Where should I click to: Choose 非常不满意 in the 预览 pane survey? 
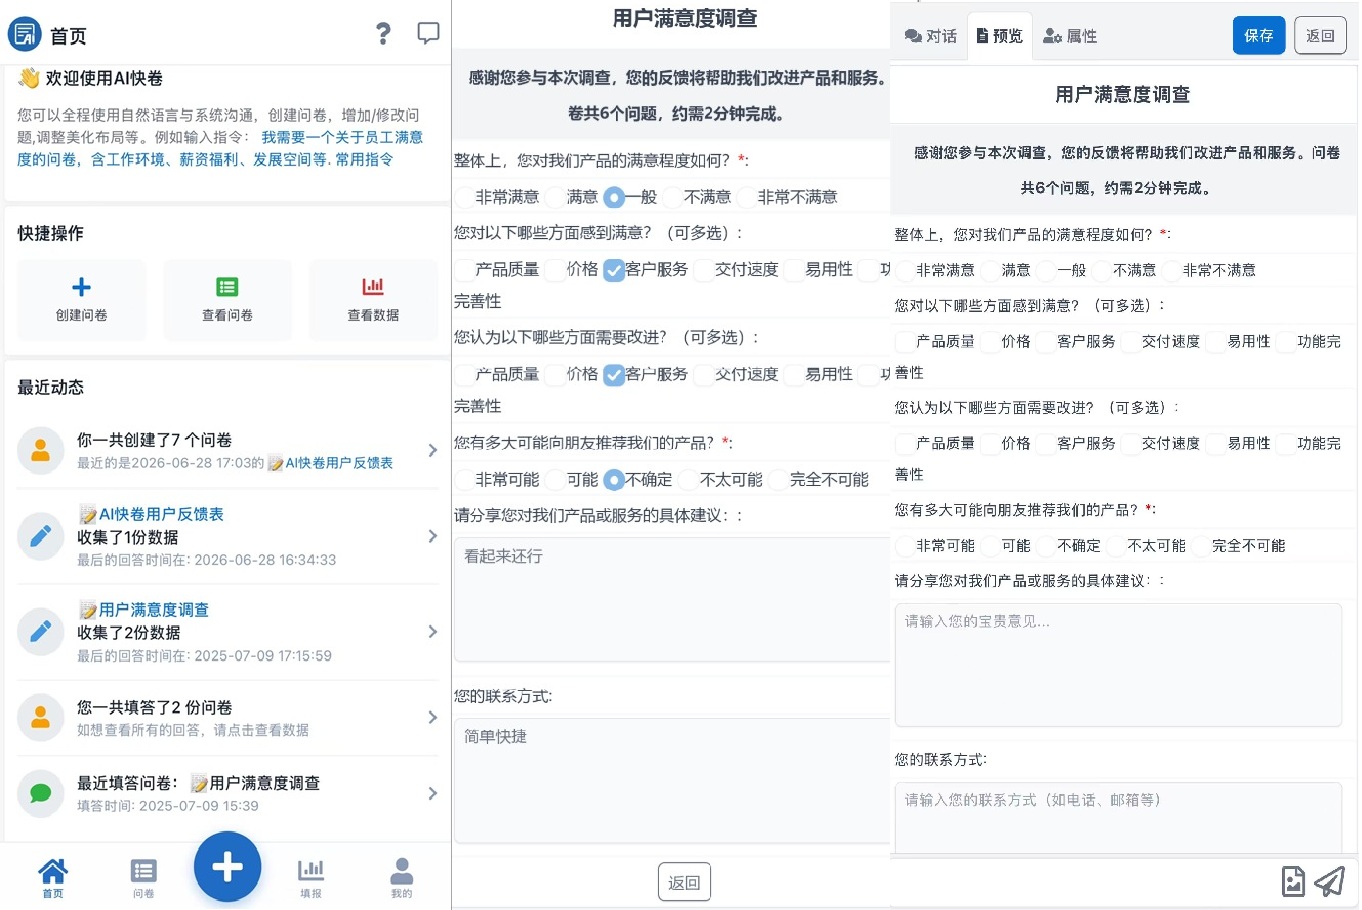[x=1172, y=271]
